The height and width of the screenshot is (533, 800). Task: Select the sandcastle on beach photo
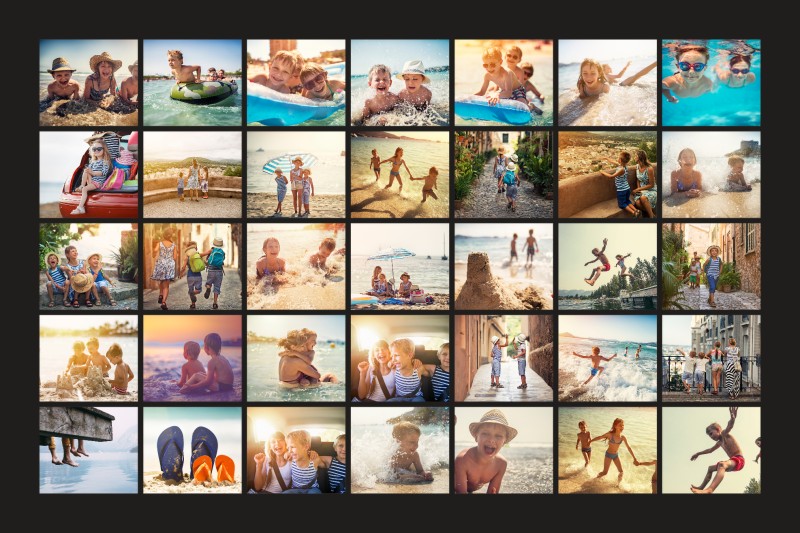[x=503, y=266]
